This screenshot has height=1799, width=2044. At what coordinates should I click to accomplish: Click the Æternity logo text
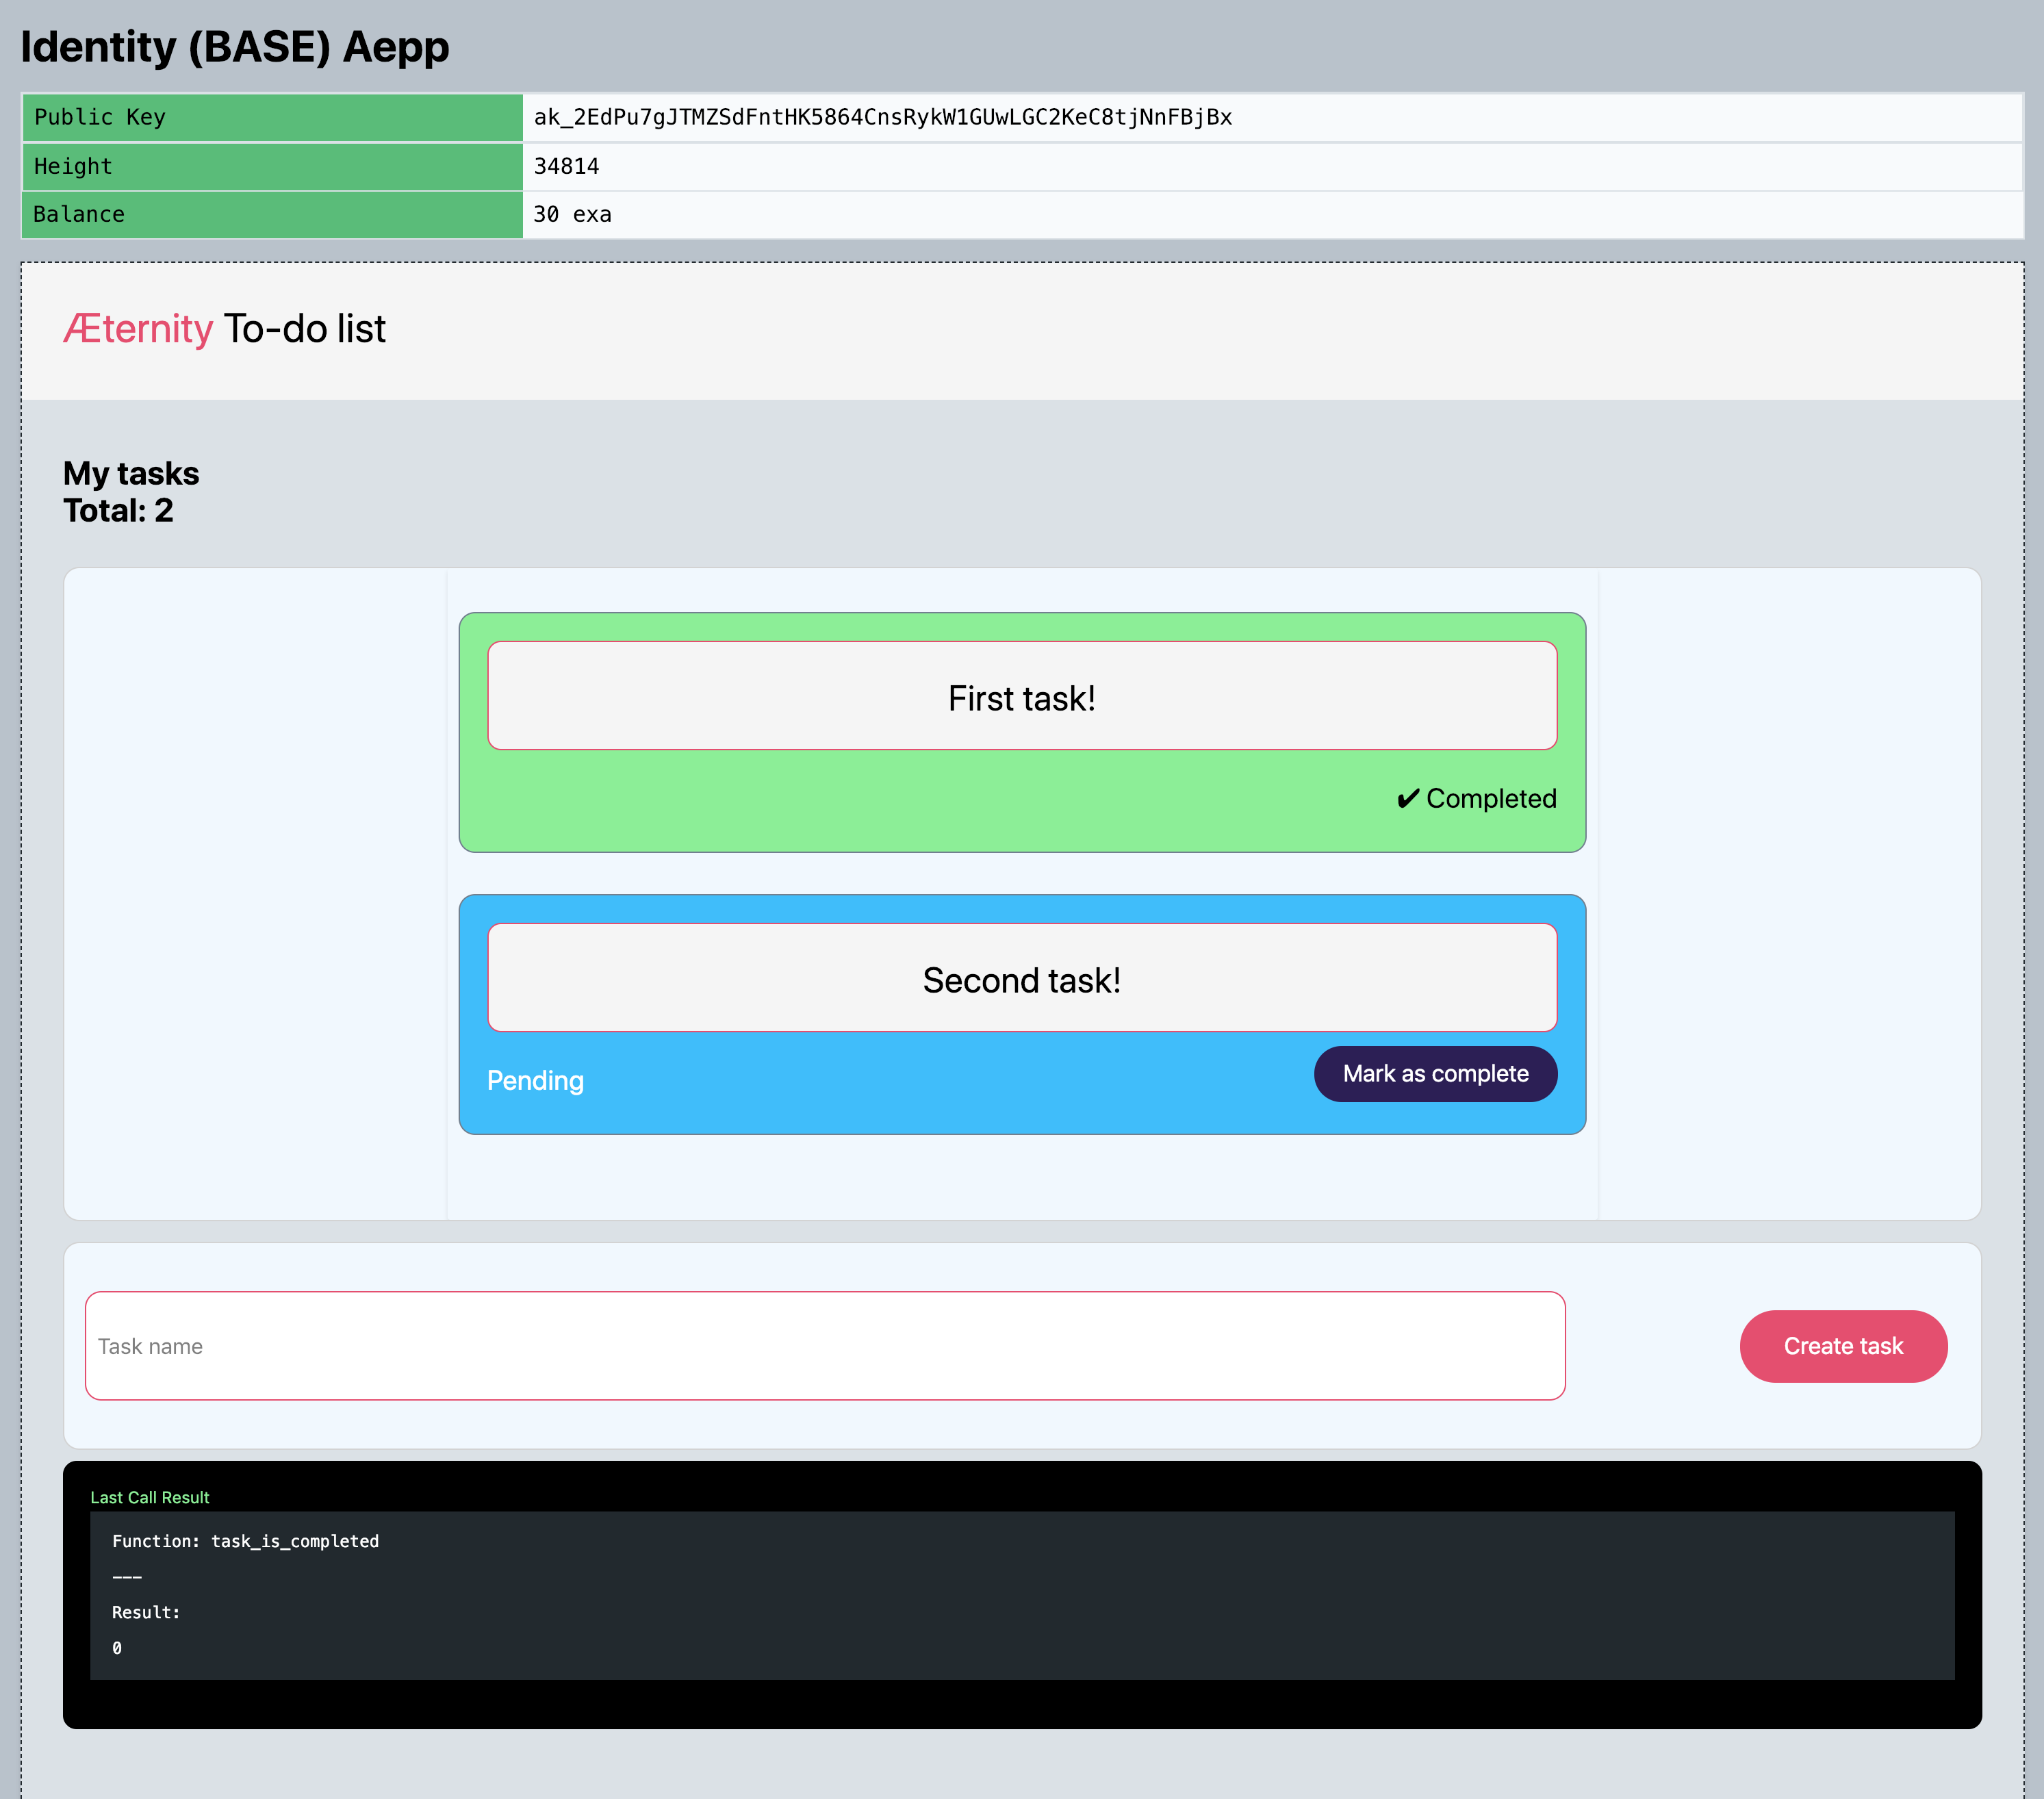[x=138, y=329]
